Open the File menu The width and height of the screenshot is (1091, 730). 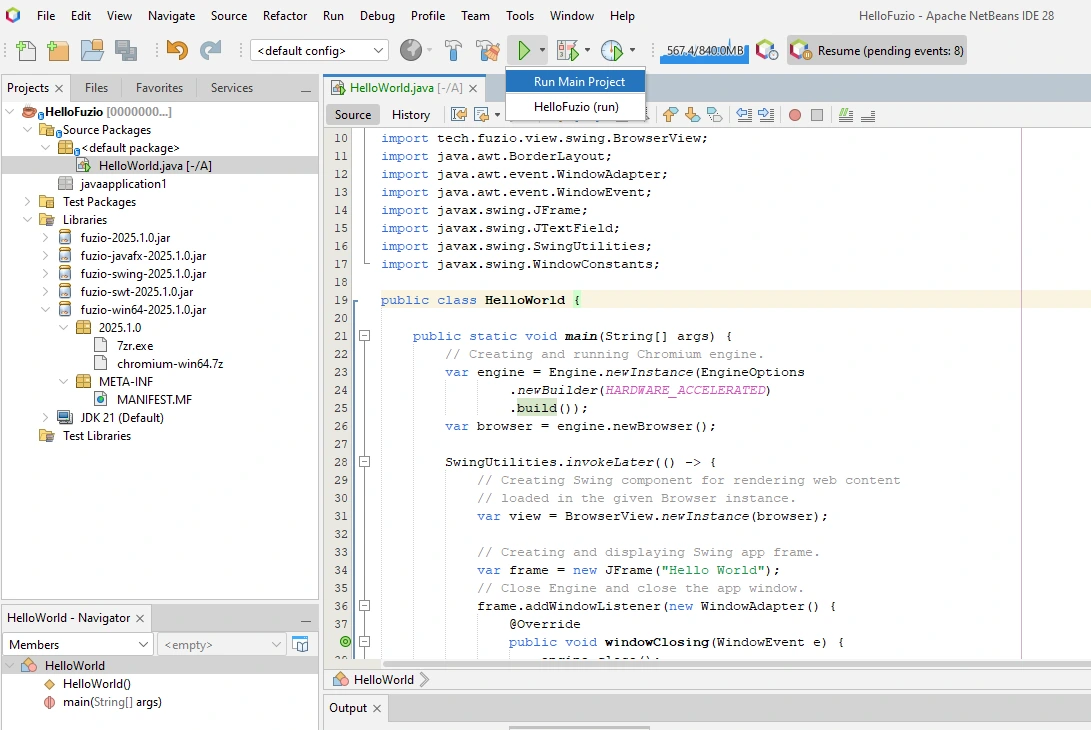tap(46, 15)
